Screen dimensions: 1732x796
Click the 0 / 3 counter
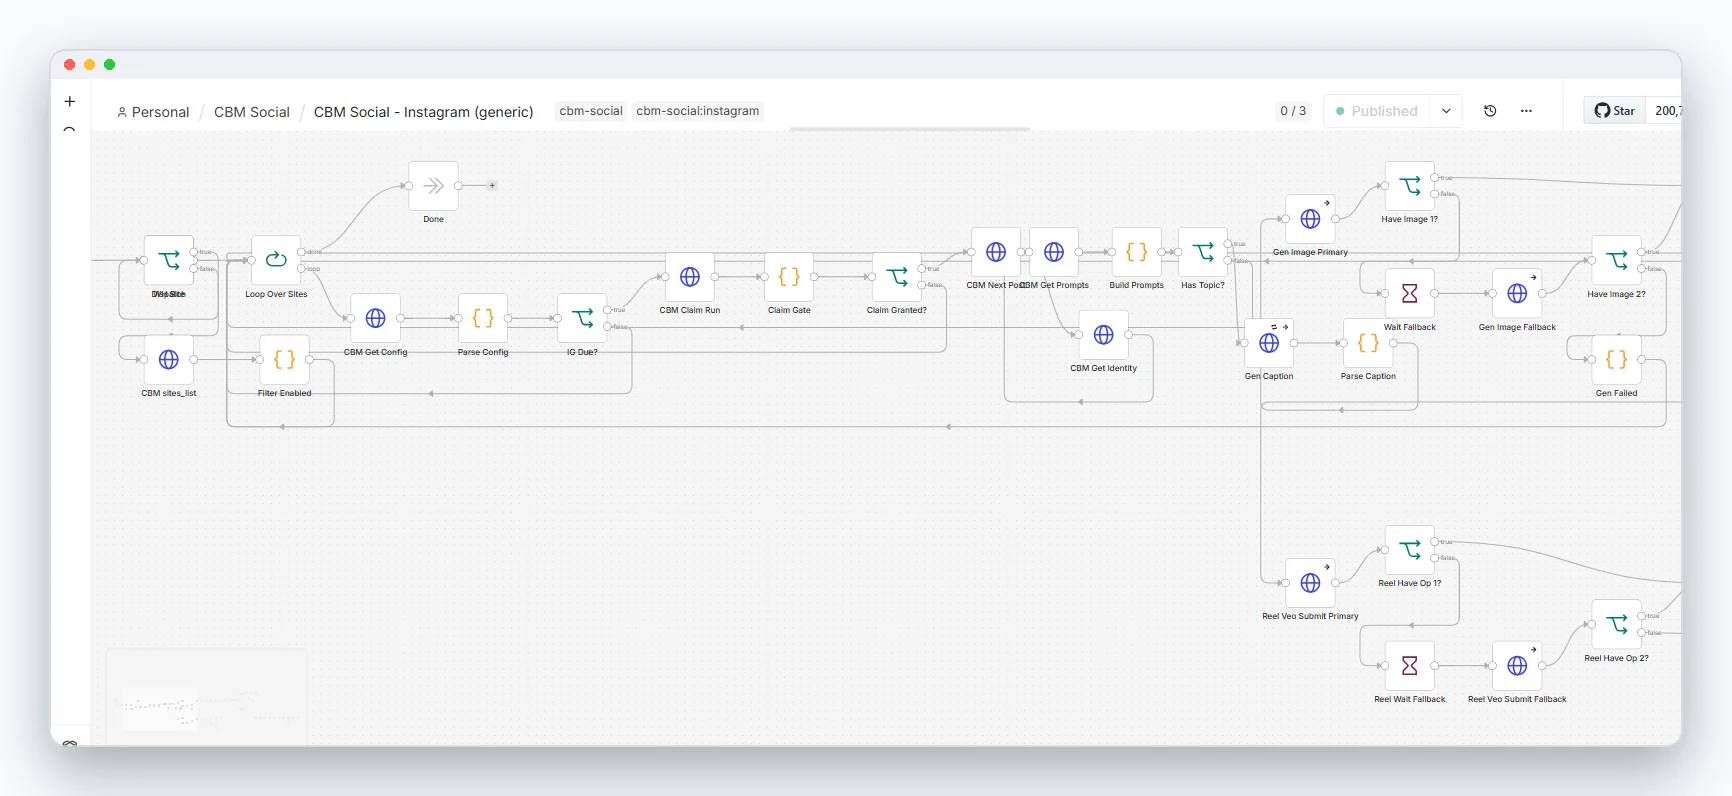1293,111
